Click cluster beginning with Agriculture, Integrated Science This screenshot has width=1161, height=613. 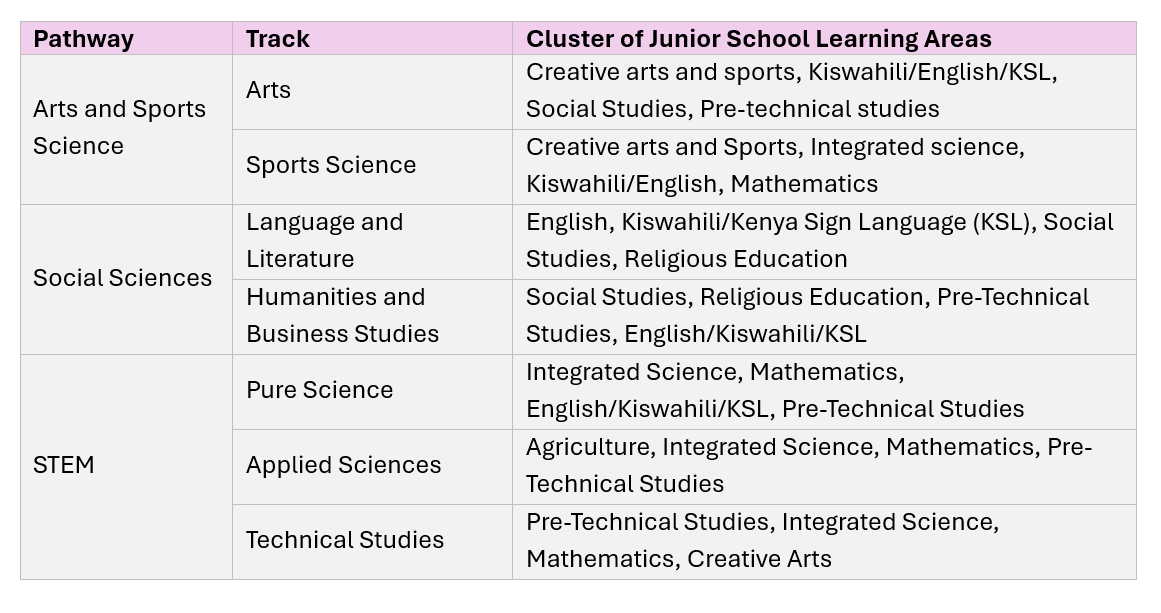coord(824,466)
